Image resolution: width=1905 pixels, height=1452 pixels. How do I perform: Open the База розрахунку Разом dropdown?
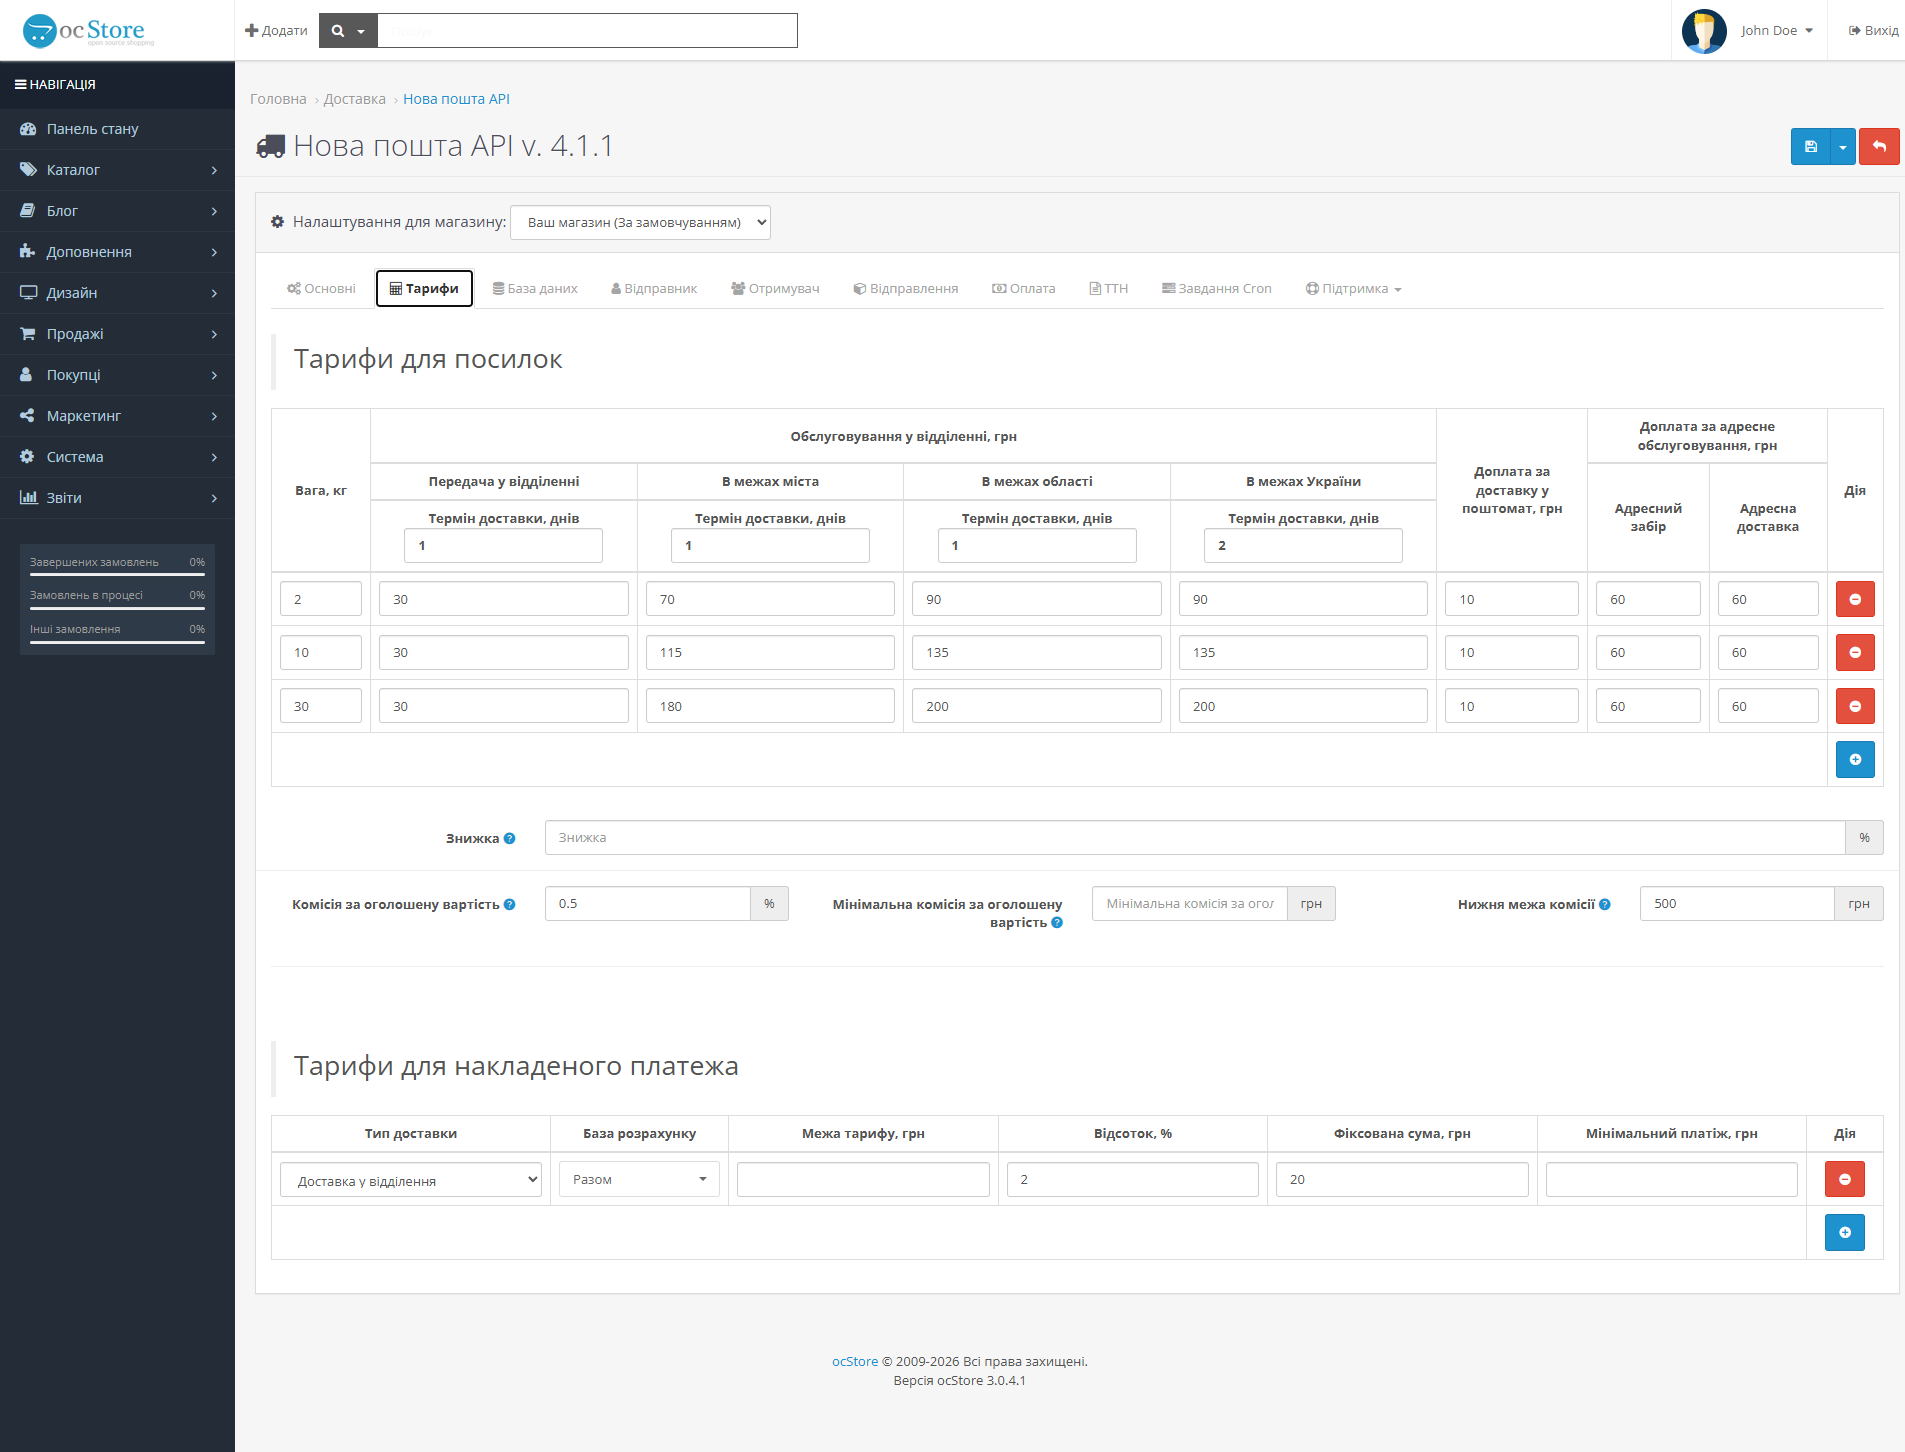(639, 1179)
